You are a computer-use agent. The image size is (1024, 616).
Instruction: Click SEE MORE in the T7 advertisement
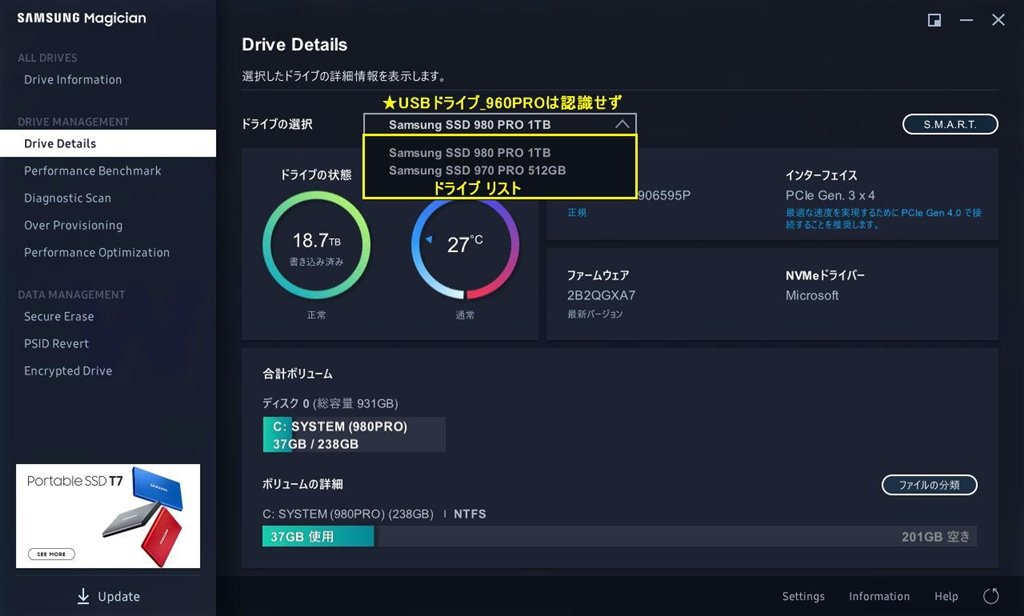51,554
